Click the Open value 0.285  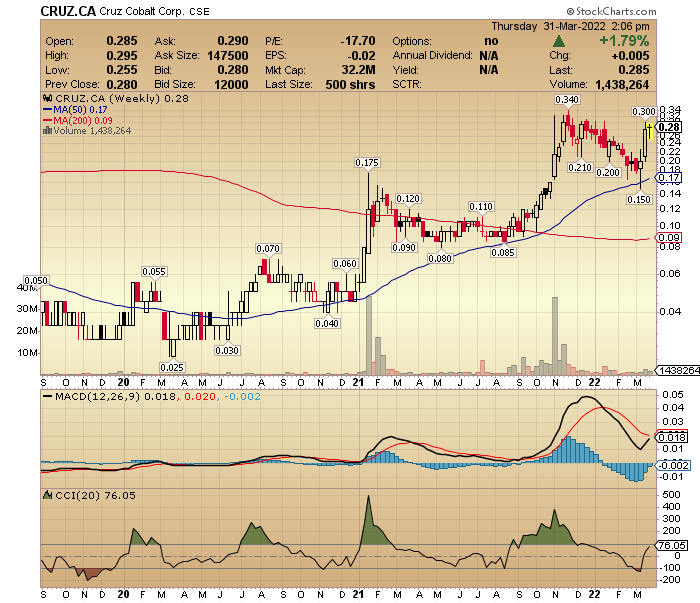122,41
